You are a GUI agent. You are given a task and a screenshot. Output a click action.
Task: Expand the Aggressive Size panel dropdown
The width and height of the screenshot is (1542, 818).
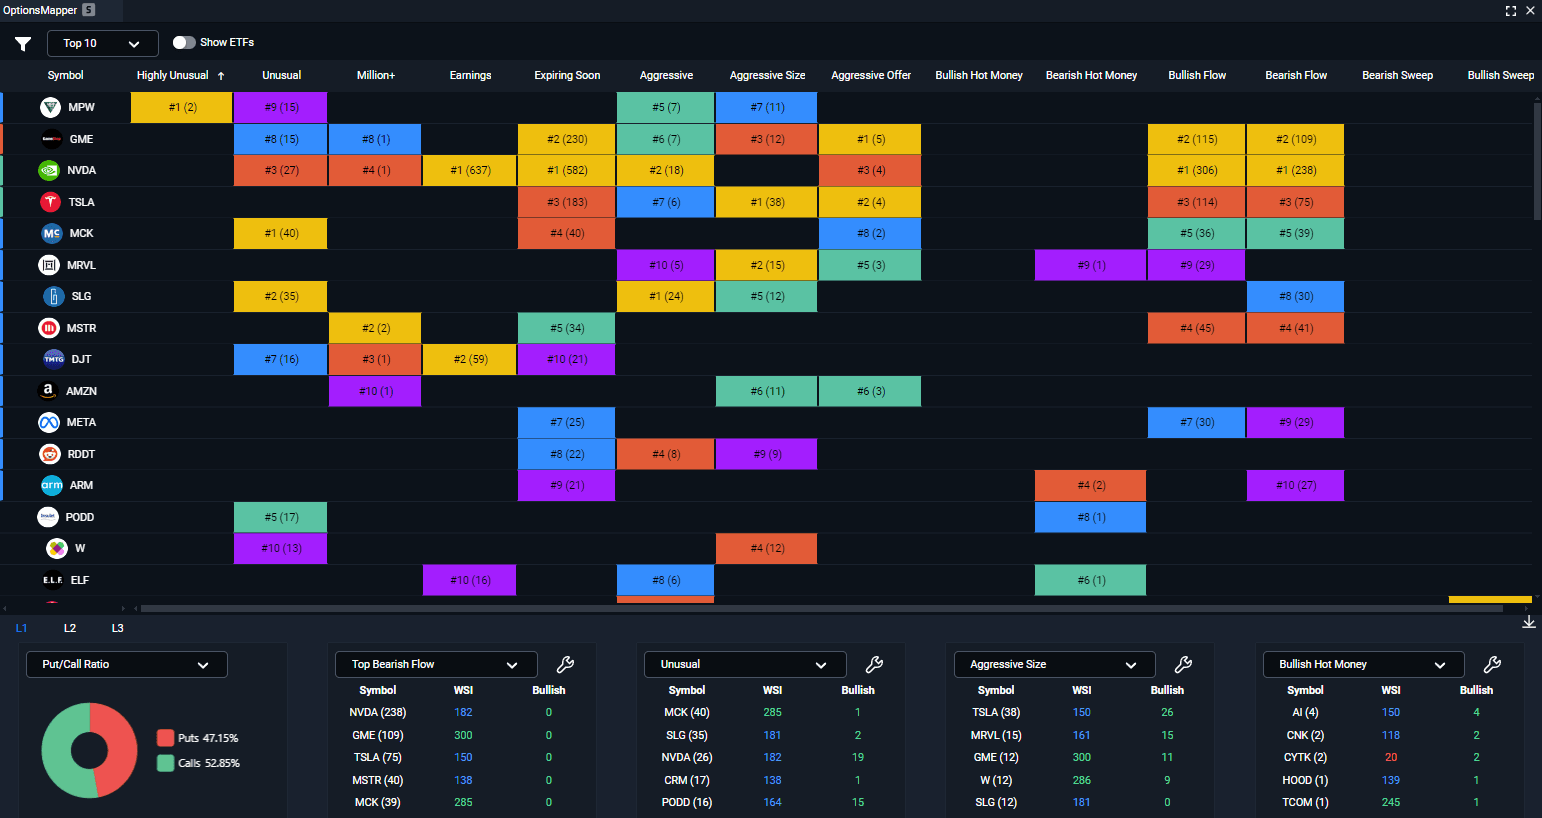point(1053,665)
